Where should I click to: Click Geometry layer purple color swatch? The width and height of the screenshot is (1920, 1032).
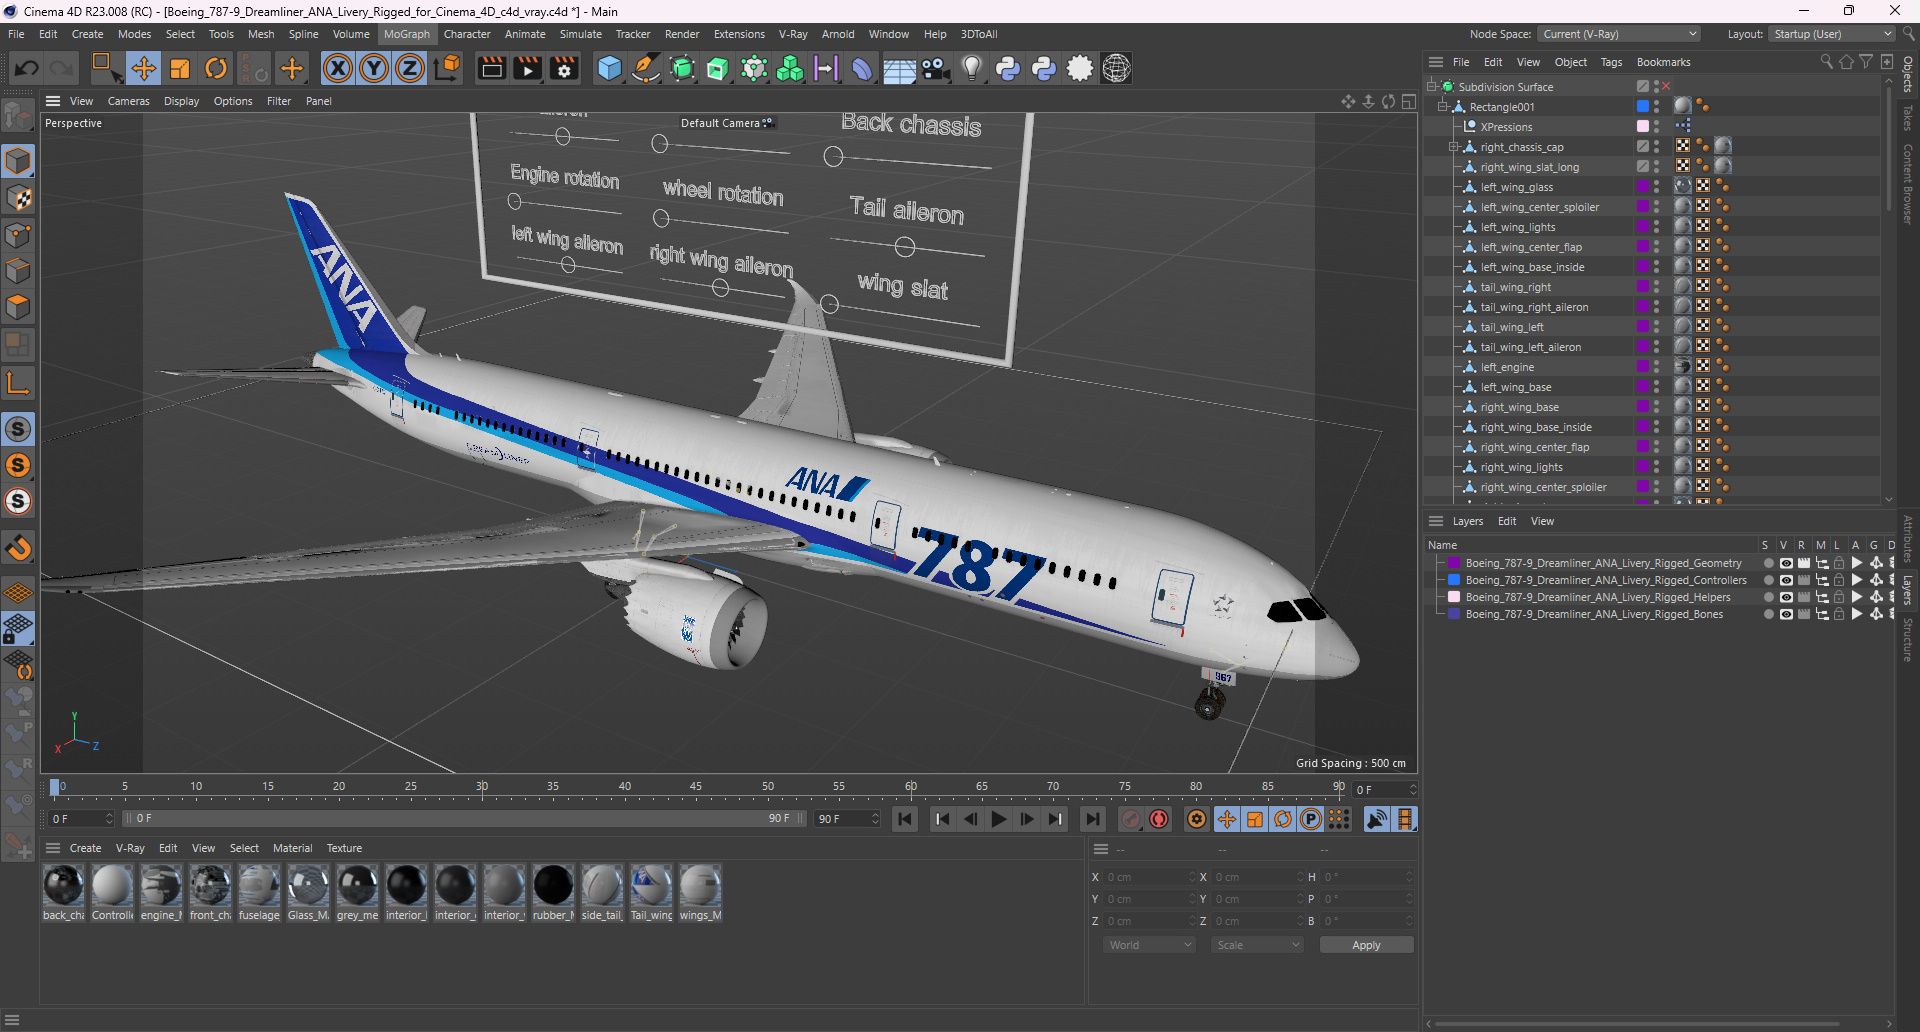pos(1454,563)
